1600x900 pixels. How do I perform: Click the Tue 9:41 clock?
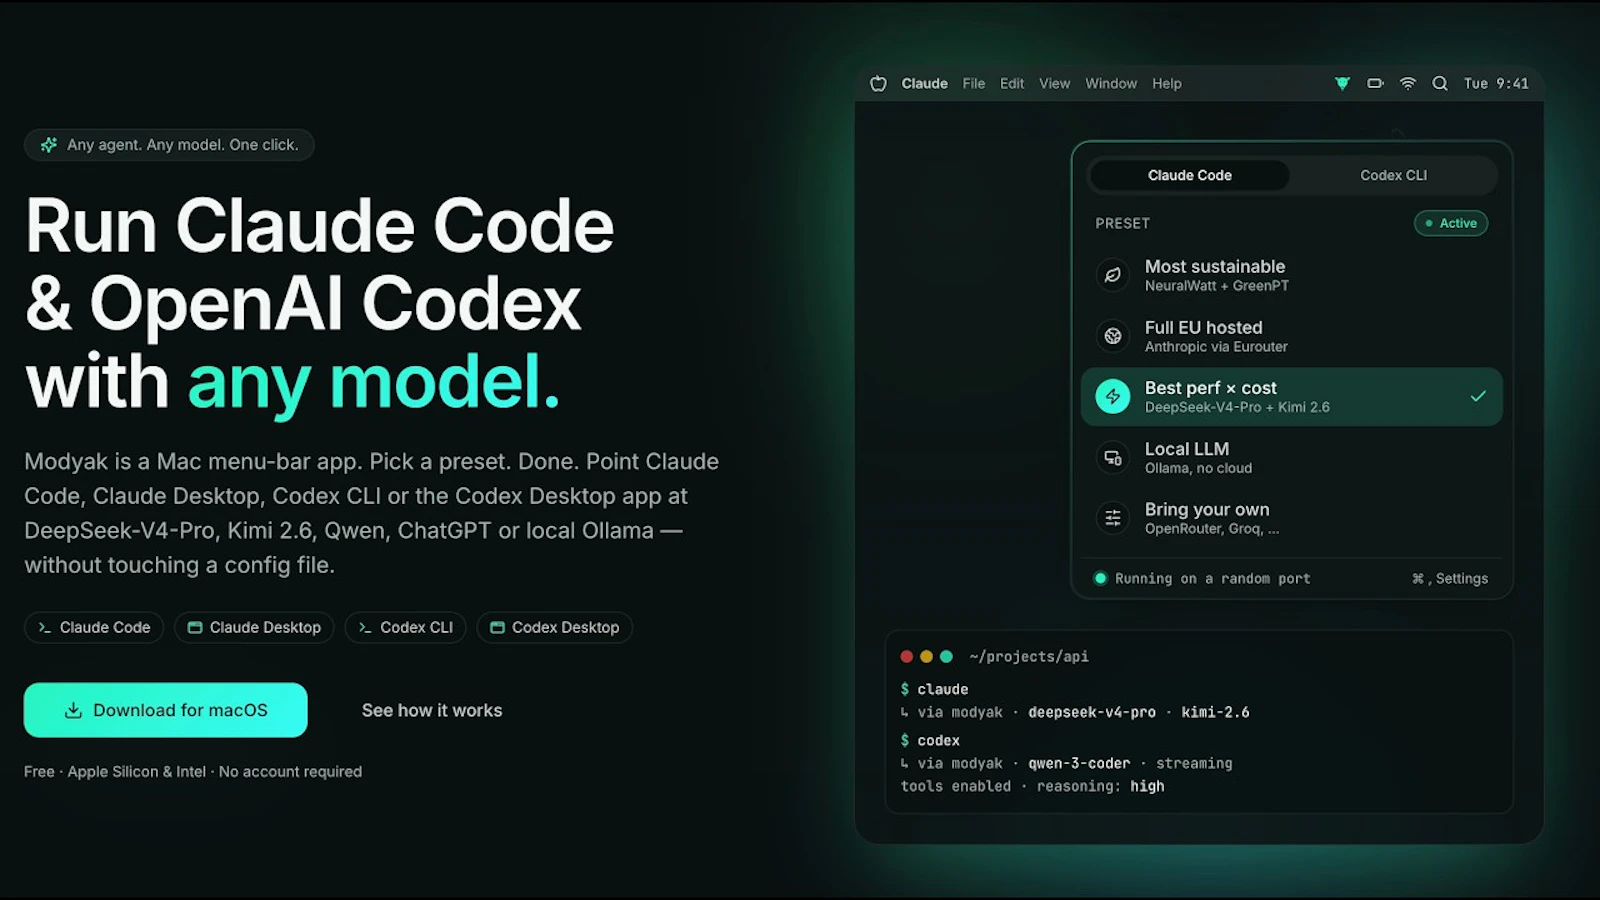point(1496,84)
